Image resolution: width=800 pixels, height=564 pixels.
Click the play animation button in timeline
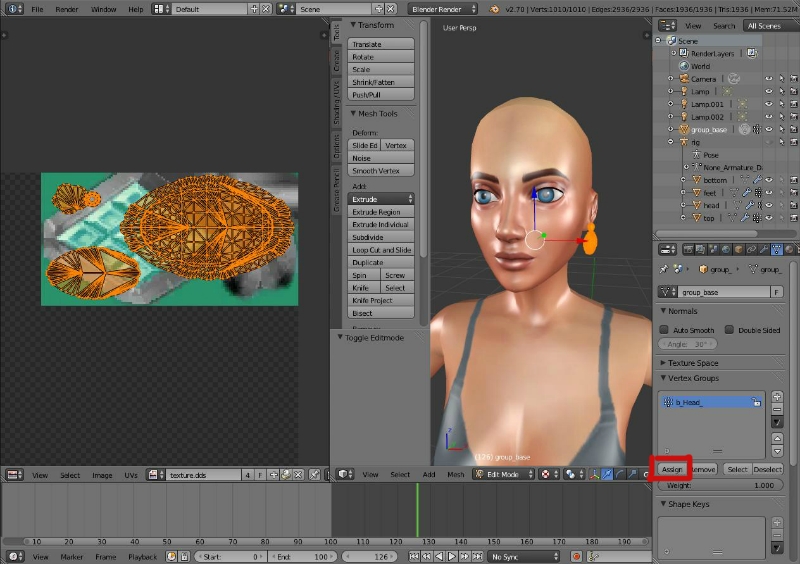tap(452, 556)
